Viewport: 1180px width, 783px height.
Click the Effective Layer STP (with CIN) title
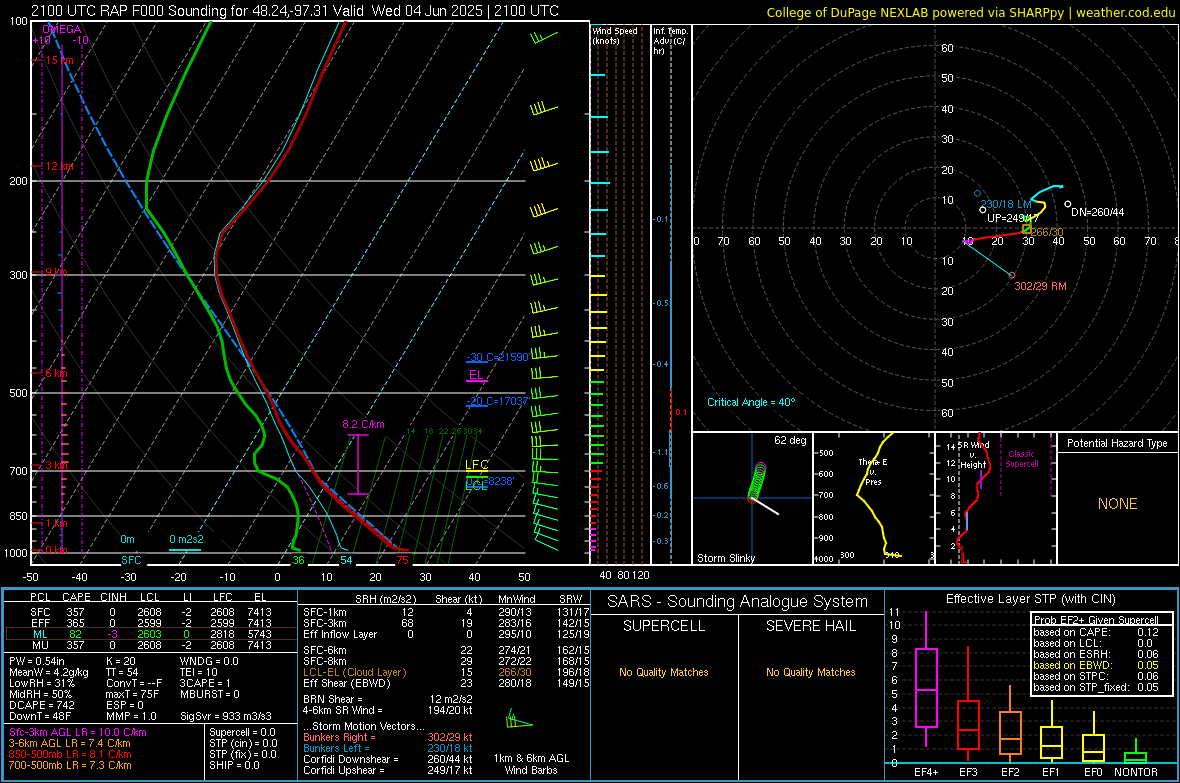(x=1030, y=599)
